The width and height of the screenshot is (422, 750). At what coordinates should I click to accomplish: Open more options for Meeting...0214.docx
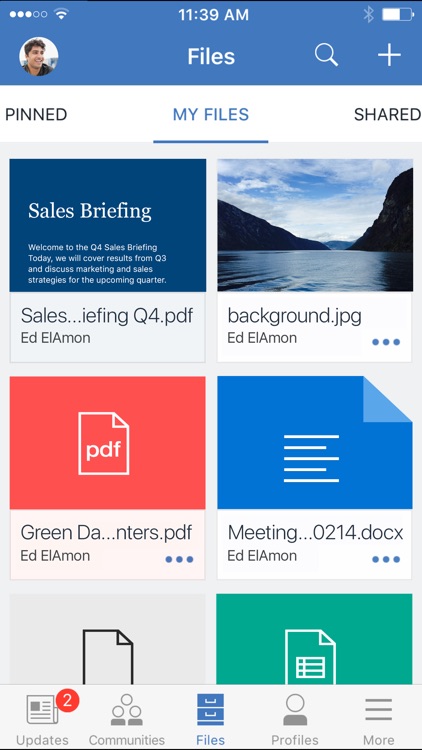click(x=386, y=559)
